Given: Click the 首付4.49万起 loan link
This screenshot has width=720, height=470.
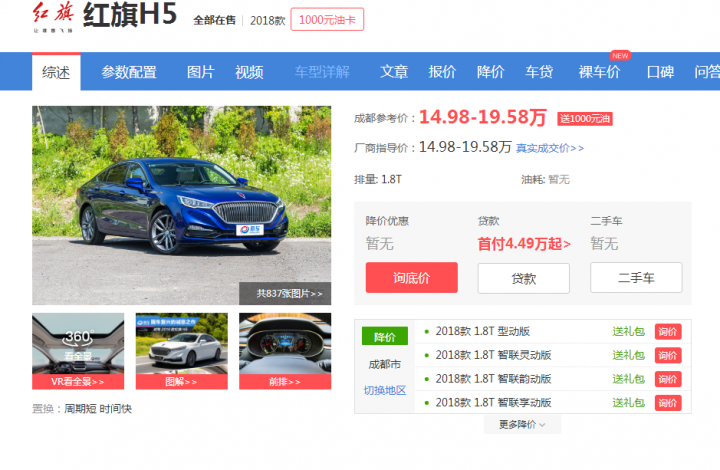Looking at the screenshot, I should point(524,244).
